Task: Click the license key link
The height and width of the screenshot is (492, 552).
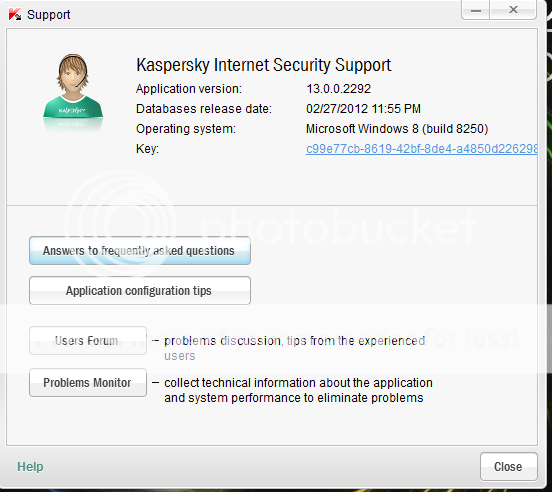Action: coord(421,149)
